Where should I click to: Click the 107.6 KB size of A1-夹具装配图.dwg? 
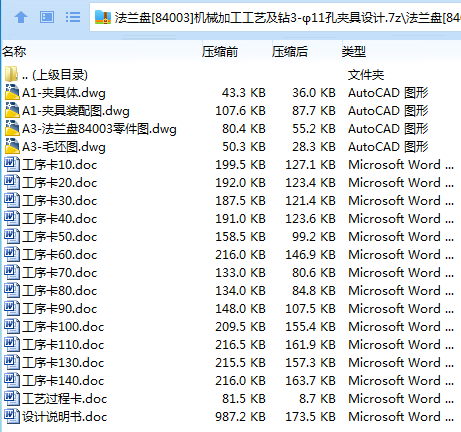(240, 111)
